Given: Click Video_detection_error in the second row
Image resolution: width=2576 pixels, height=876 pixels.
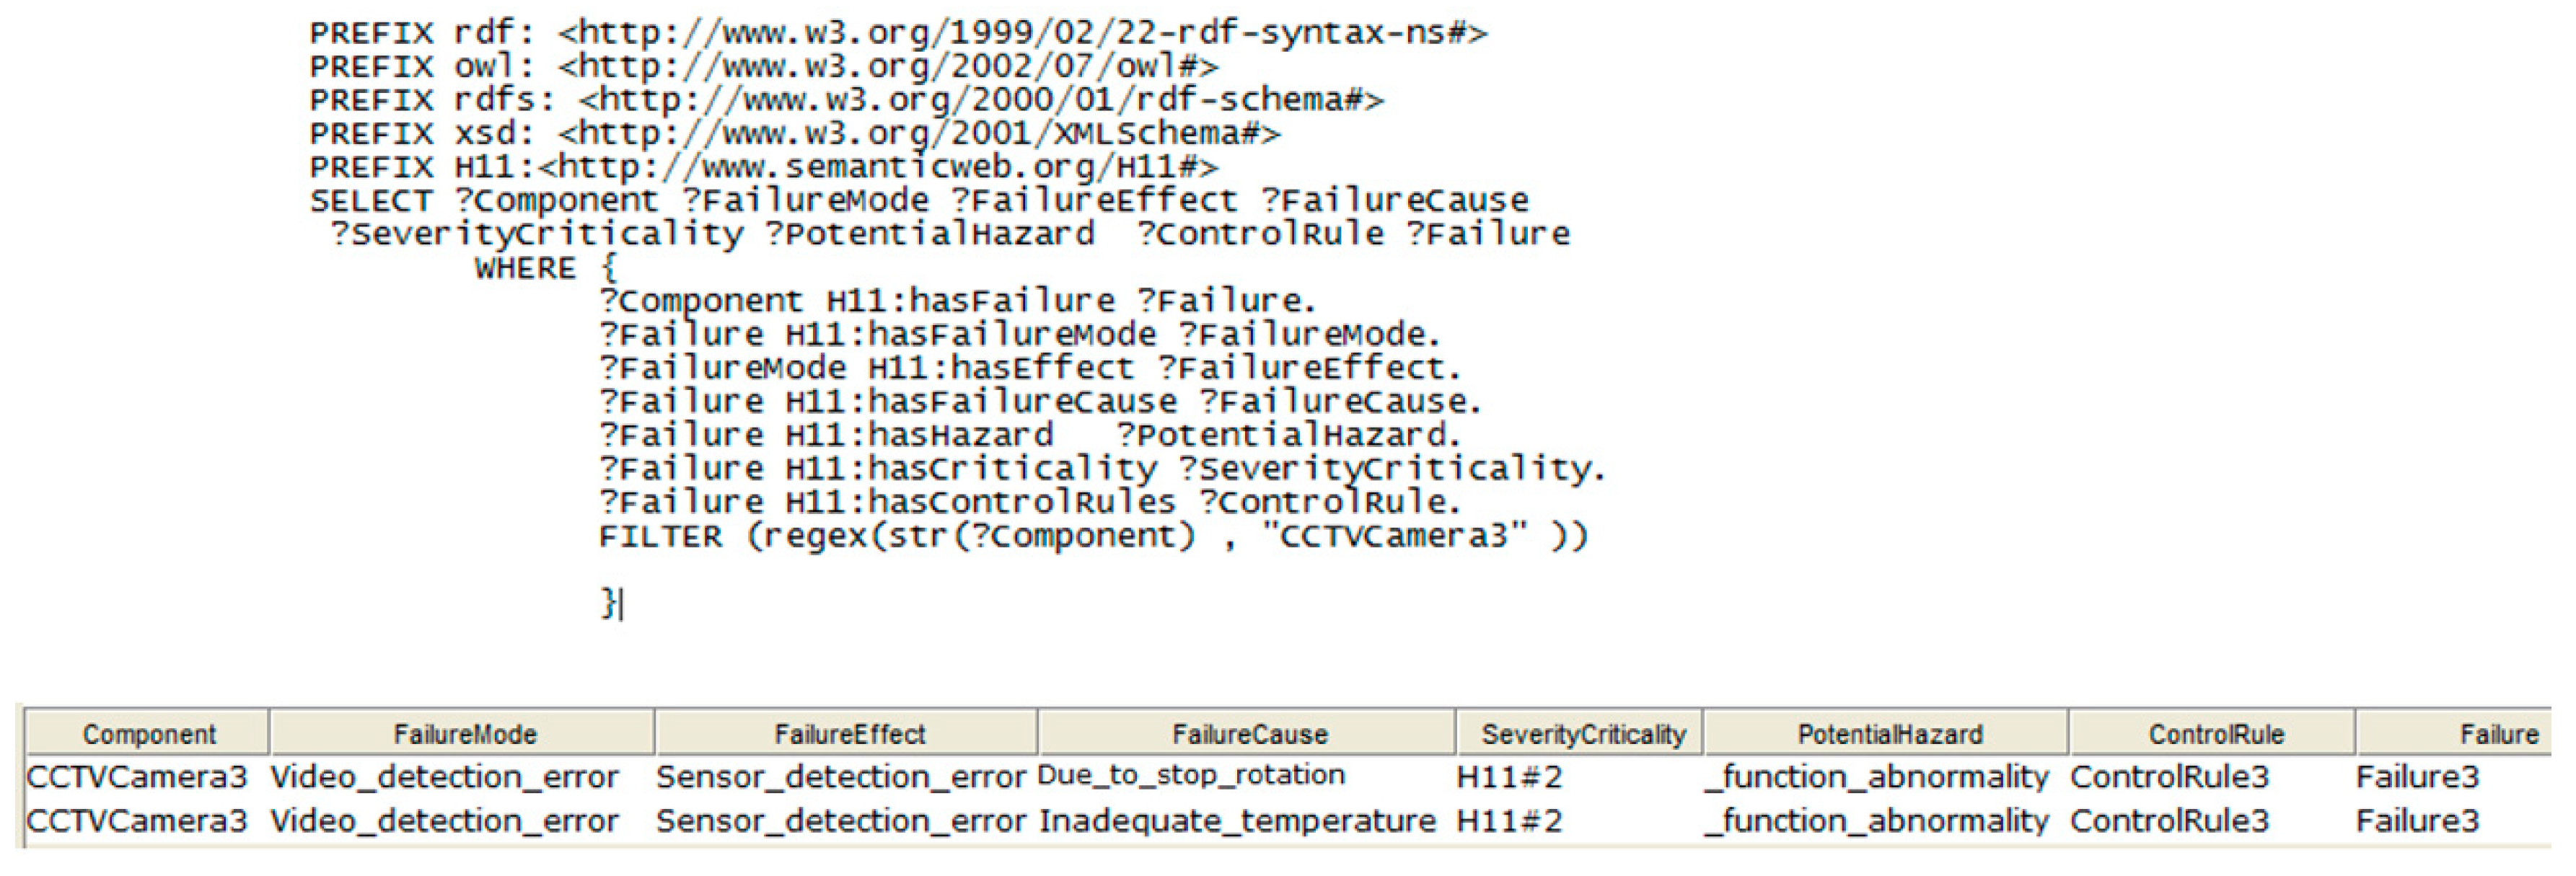Looking at the screenshot, I should (x=444, y=821).
